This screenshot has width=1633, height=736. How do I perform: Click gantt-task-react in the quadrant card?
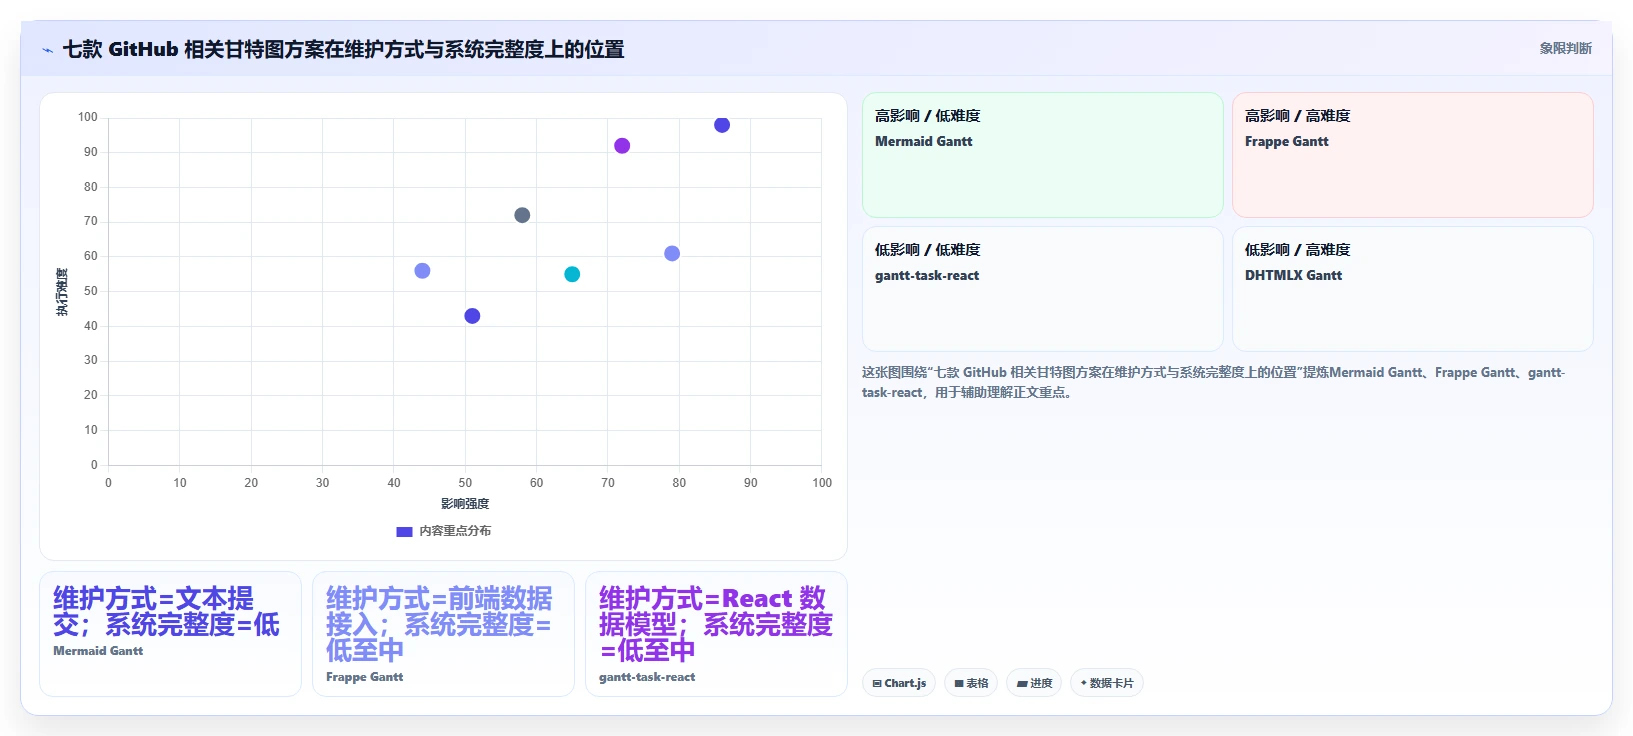pyautogui.click(x=927, y=275)
